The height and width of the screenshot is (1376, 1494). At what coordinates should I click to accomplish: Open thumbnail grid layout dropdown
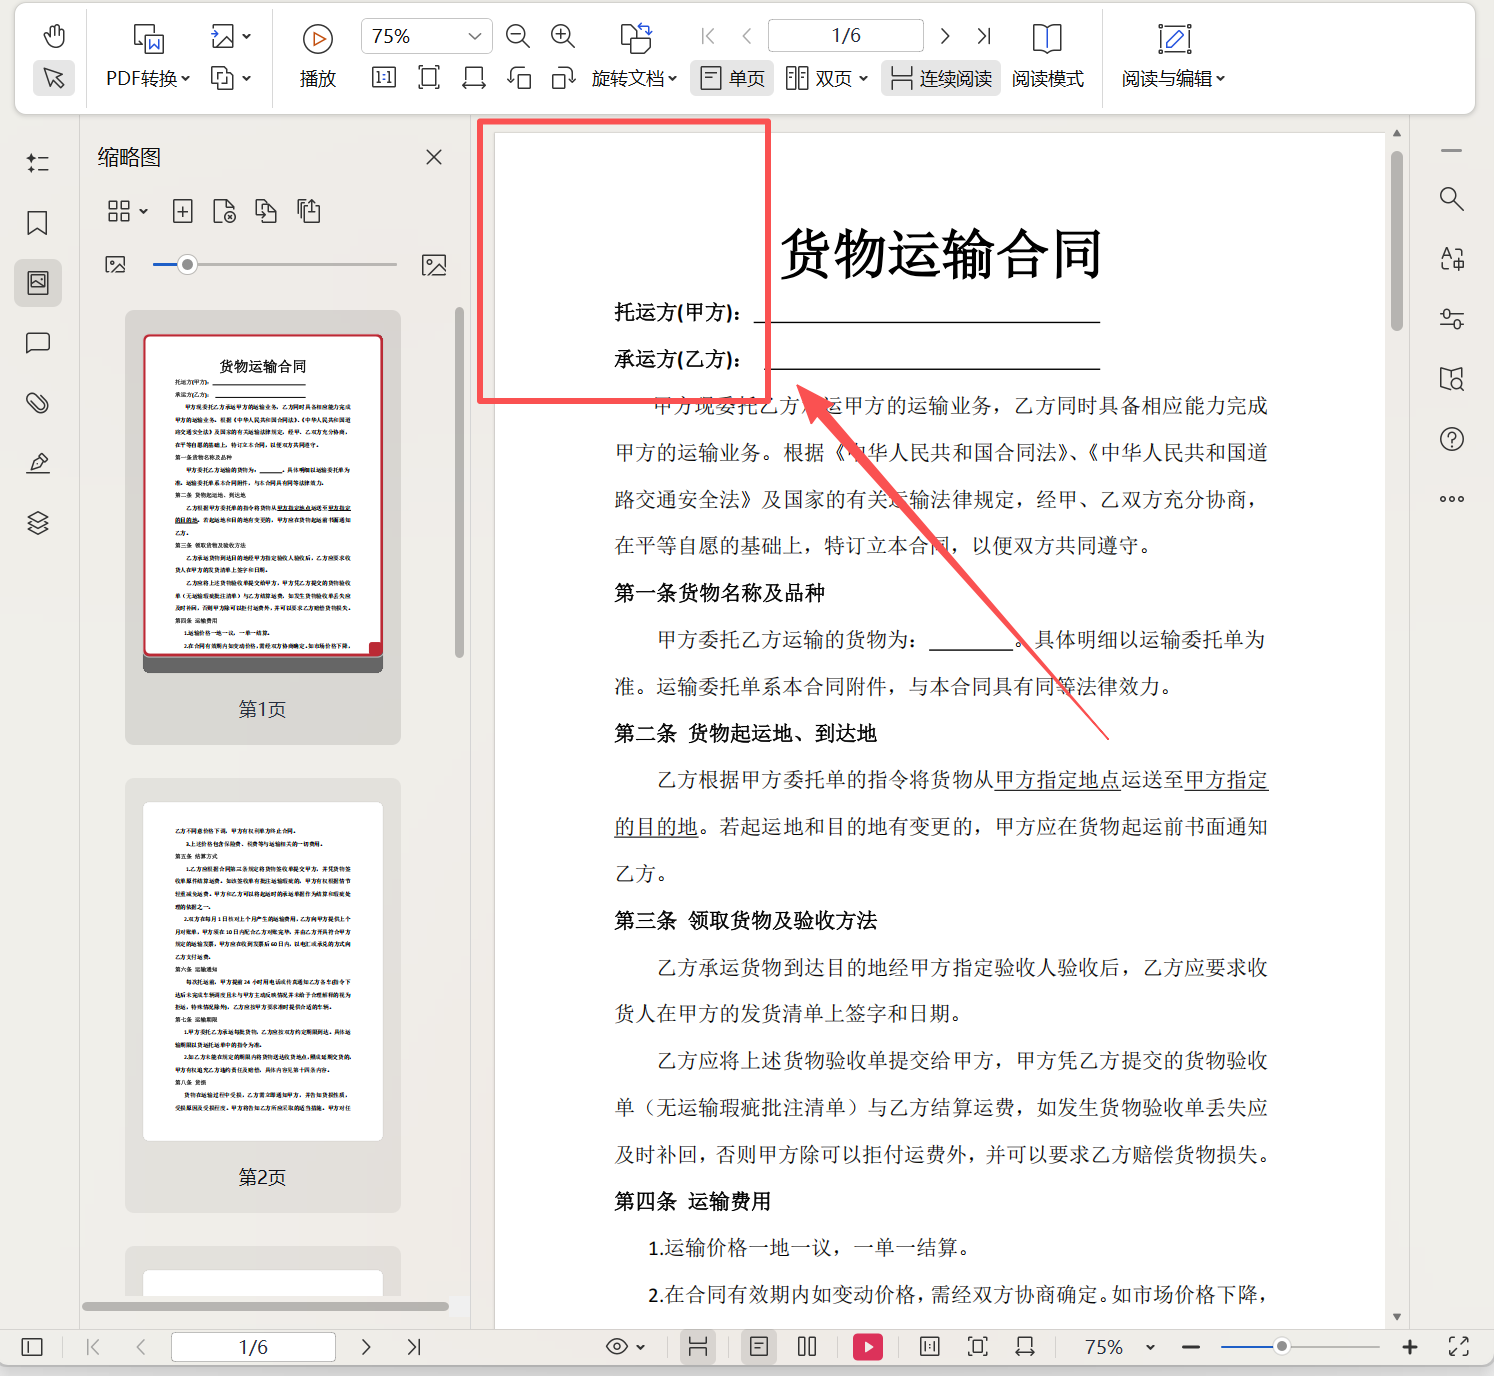[127, 211]
